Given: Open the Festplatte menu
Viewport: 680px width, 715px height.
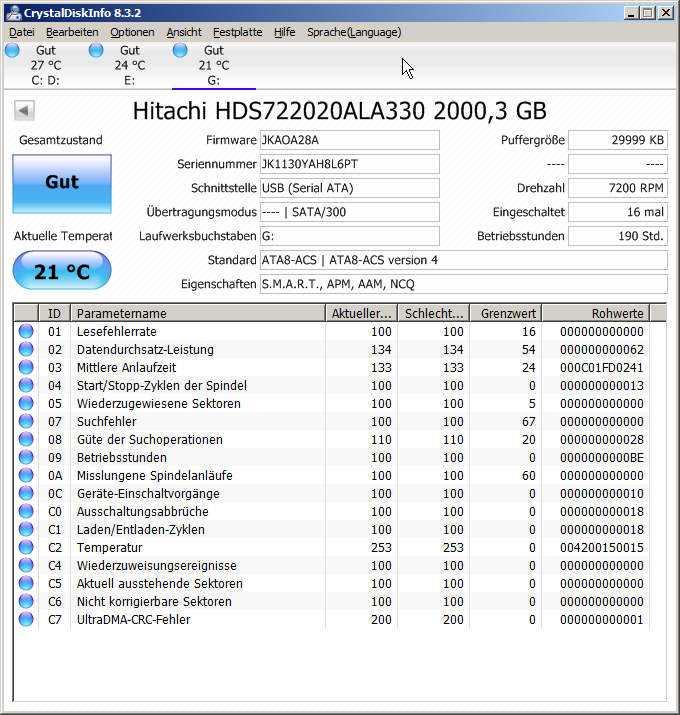Looking at the screenshot, I should [238, 32].
